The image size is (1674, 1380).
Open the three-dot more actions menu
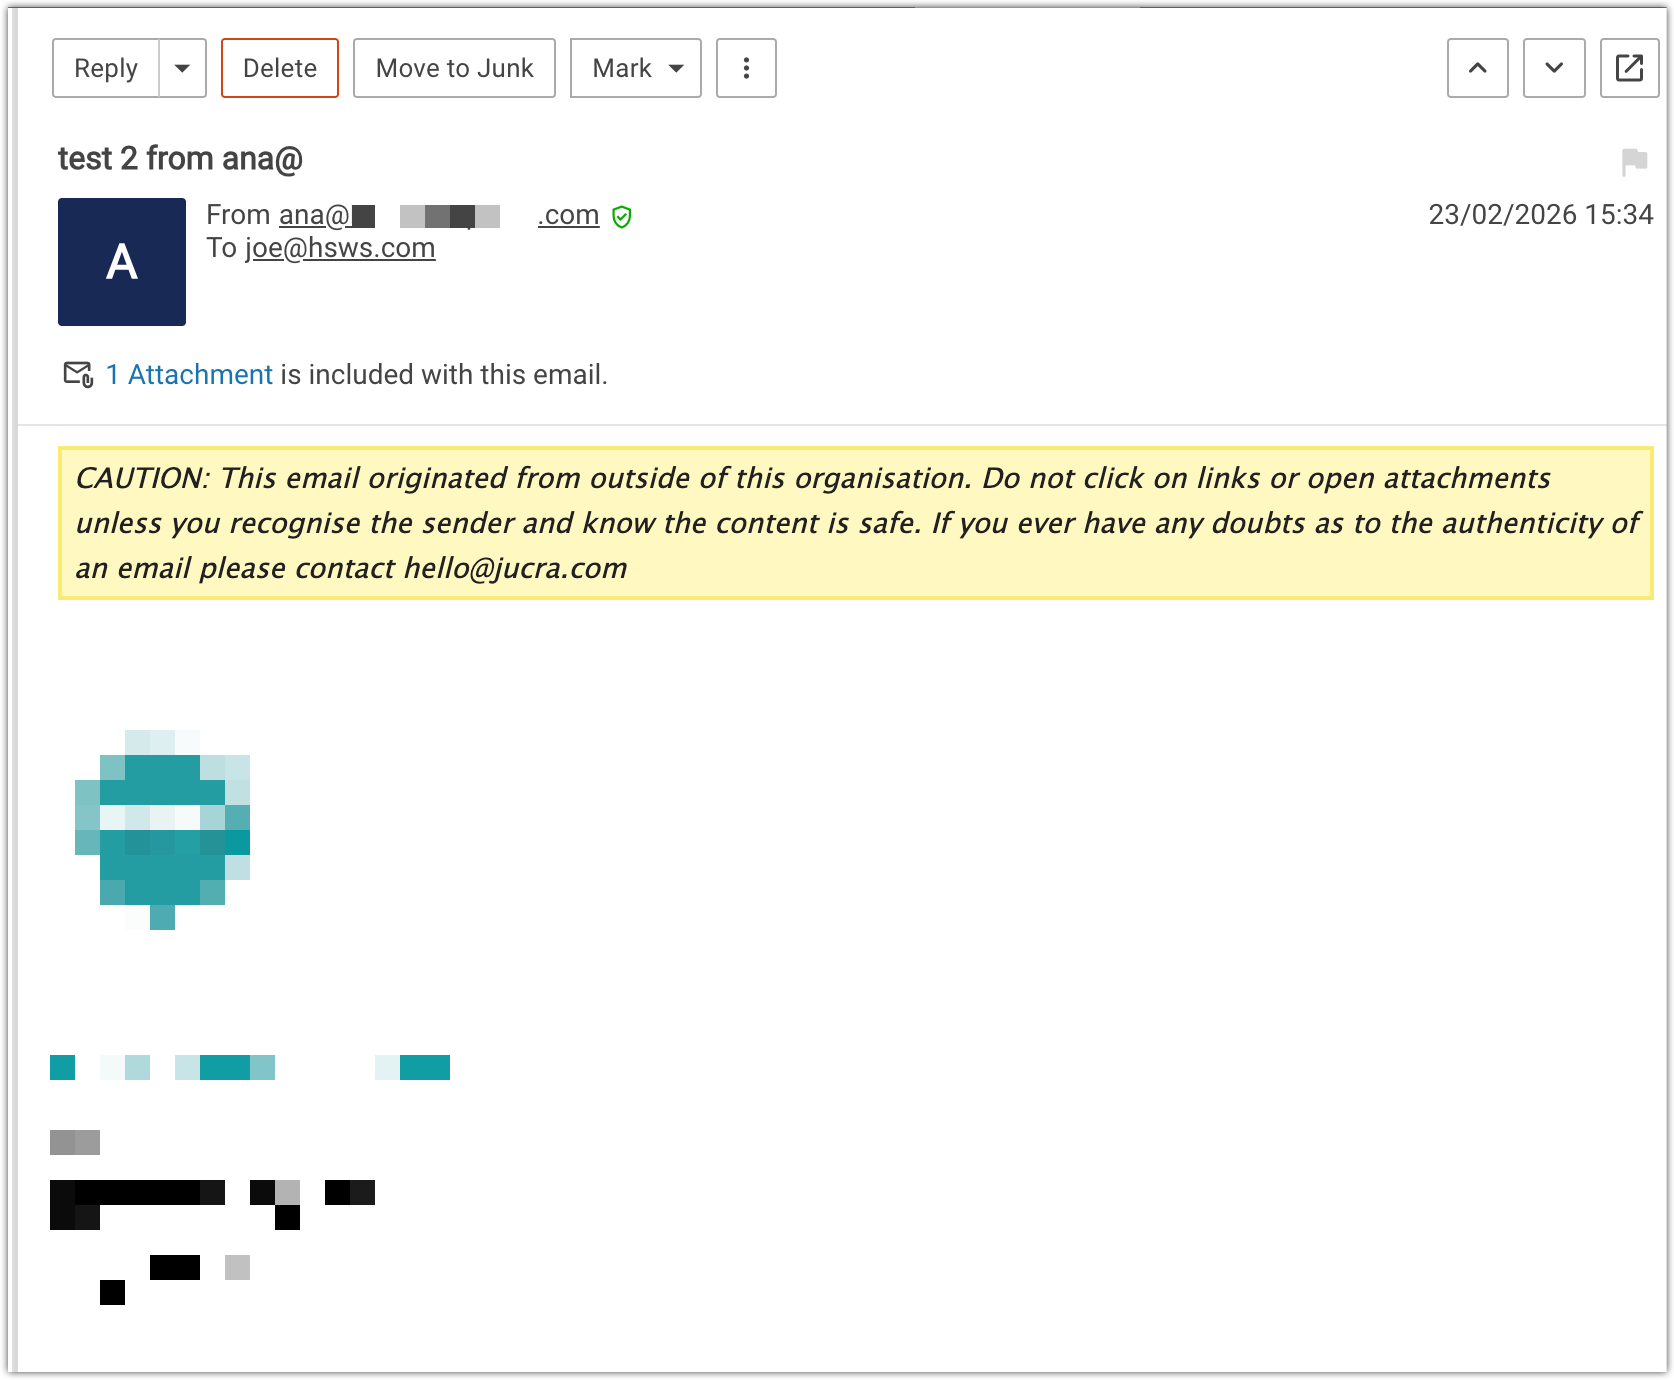point(746,68)
